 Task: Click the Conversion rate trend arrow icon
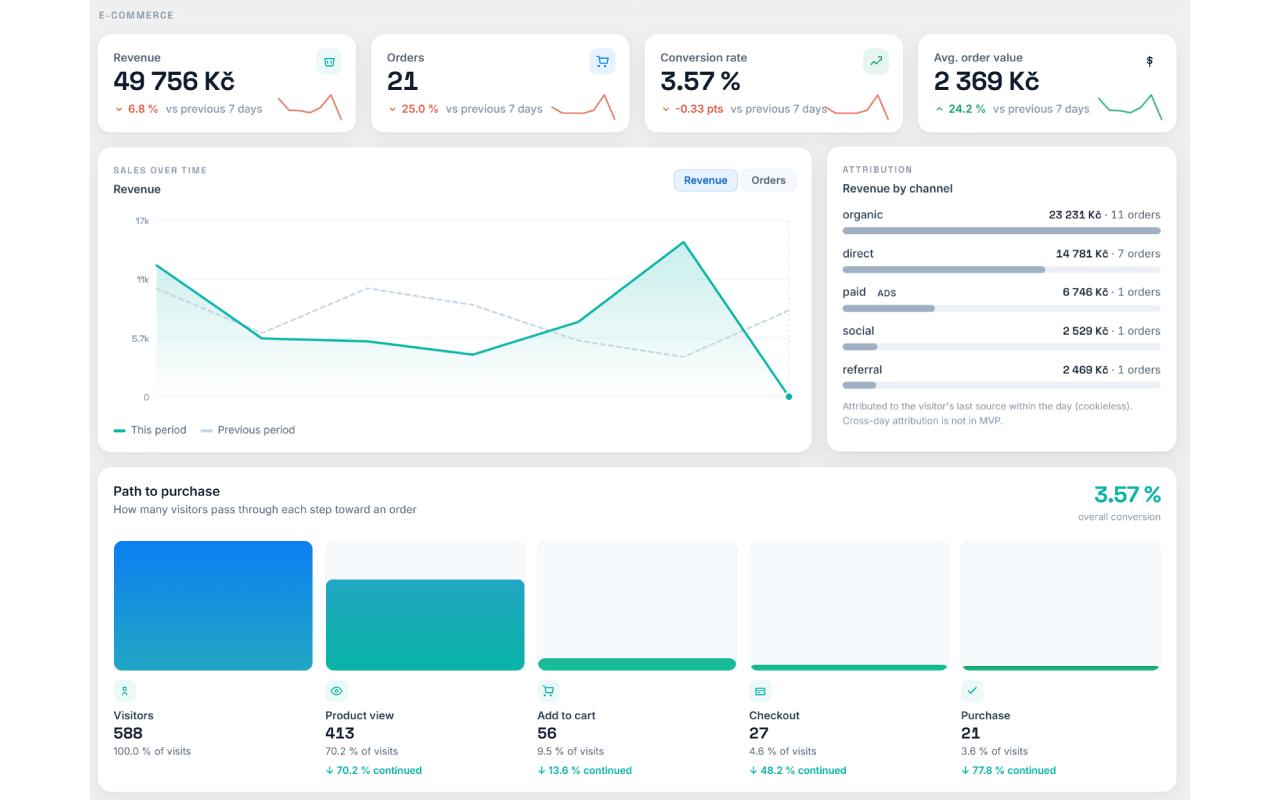876,61
